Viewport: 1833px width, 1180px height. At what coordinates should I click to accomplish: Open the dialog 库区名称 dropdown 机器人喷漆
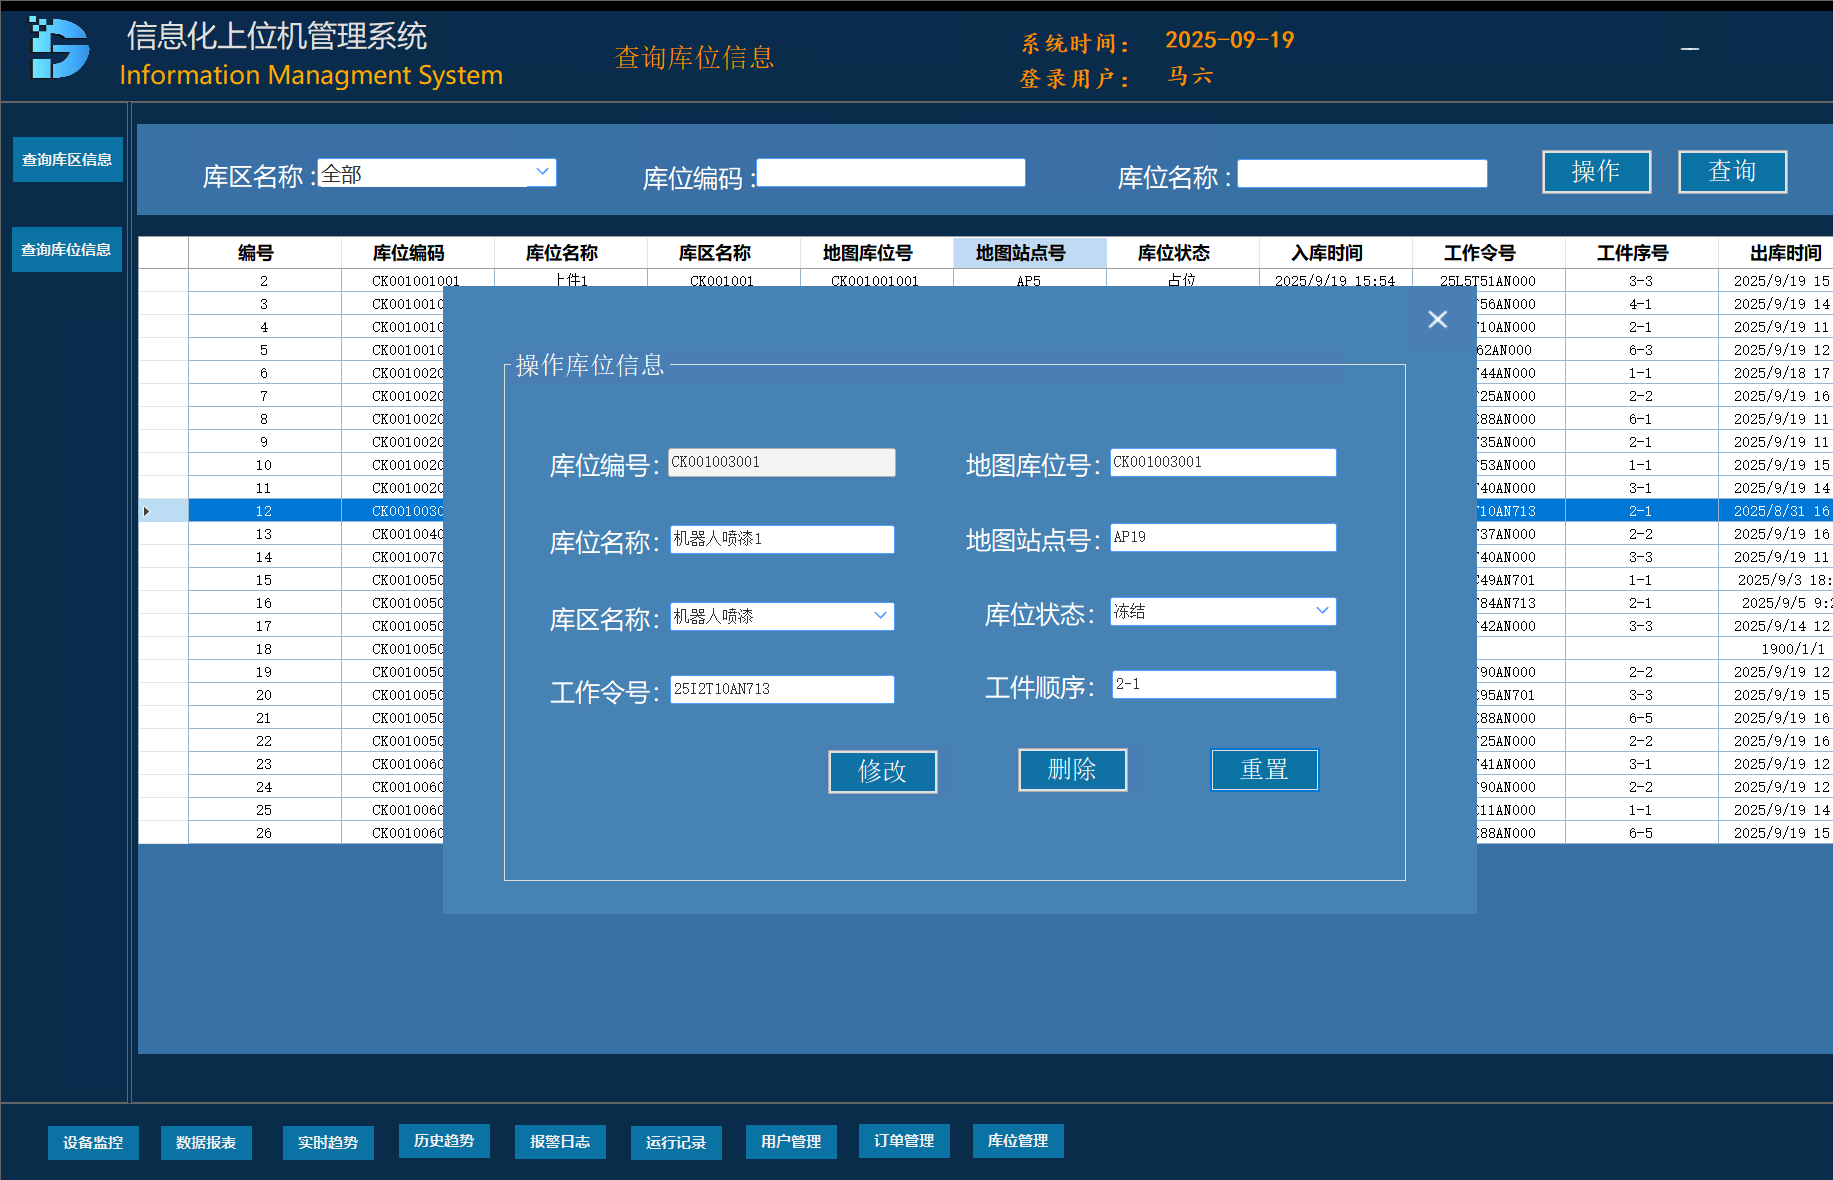click(782, 616)
